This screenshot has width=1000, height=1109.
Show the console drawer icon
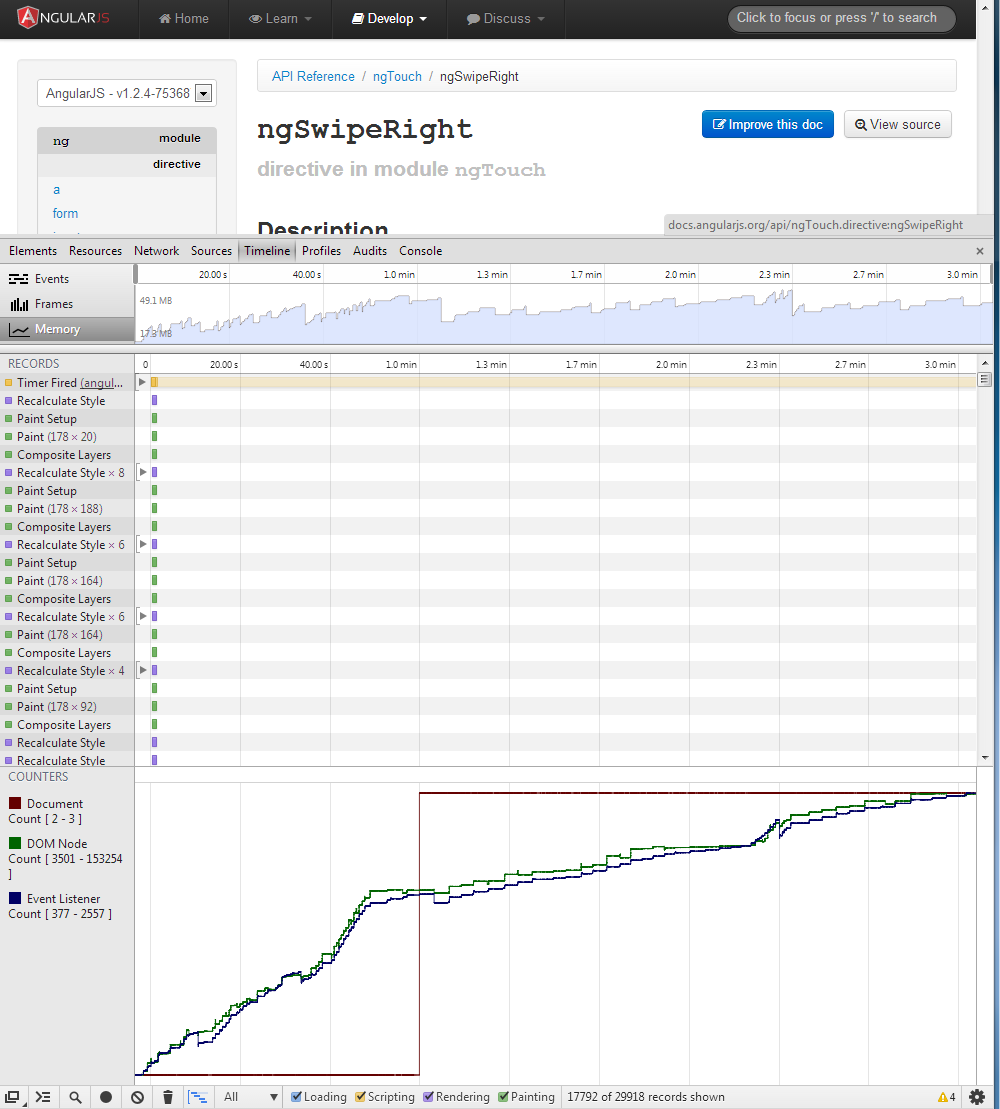[43, 1097]
